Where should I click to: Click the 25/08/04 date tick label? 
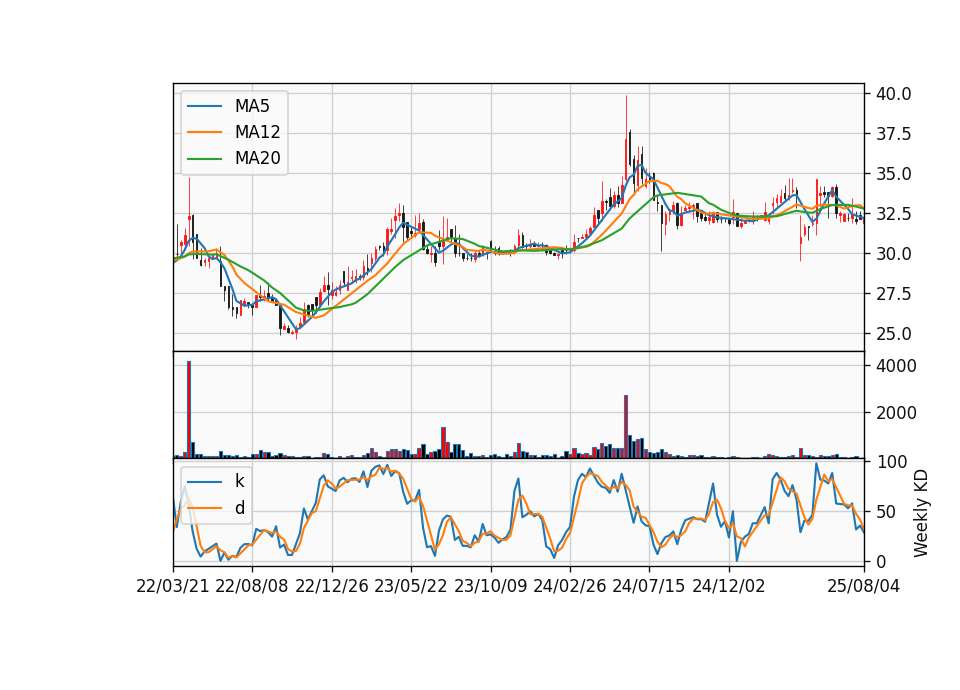click(863, 586)
